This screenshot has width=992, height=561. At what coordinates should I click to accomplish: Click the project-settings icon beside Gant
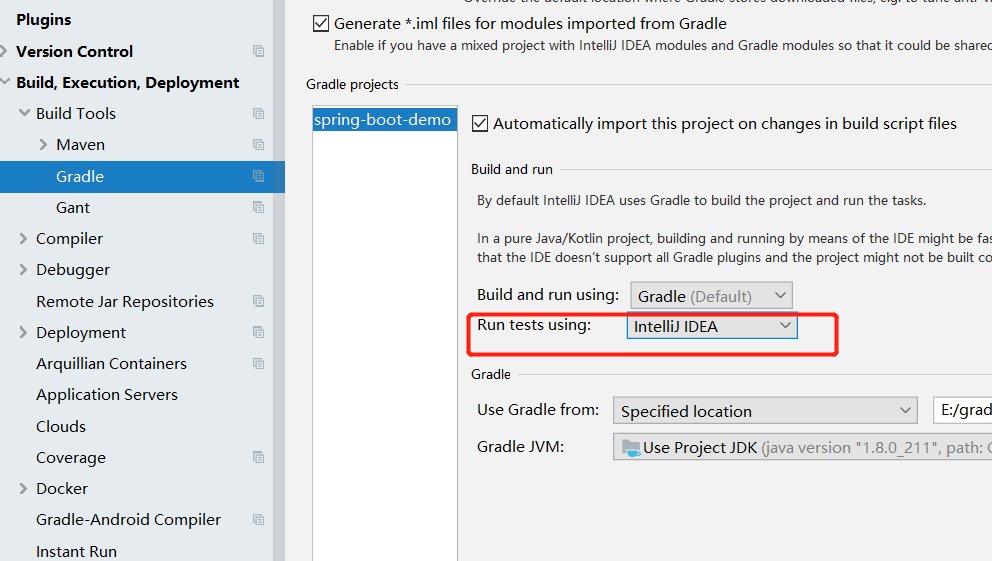click(258, 207)
